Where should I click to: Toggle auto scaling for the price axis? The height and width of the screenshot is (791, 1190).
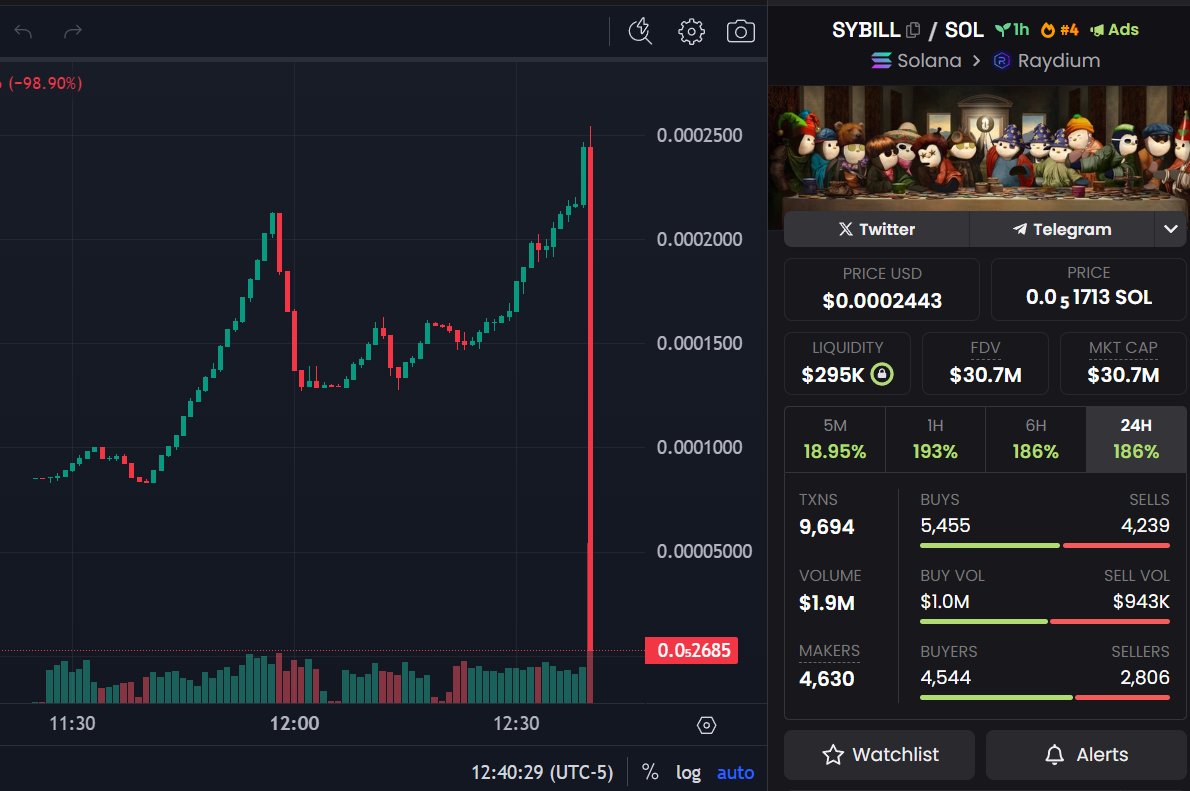(734, 772)
